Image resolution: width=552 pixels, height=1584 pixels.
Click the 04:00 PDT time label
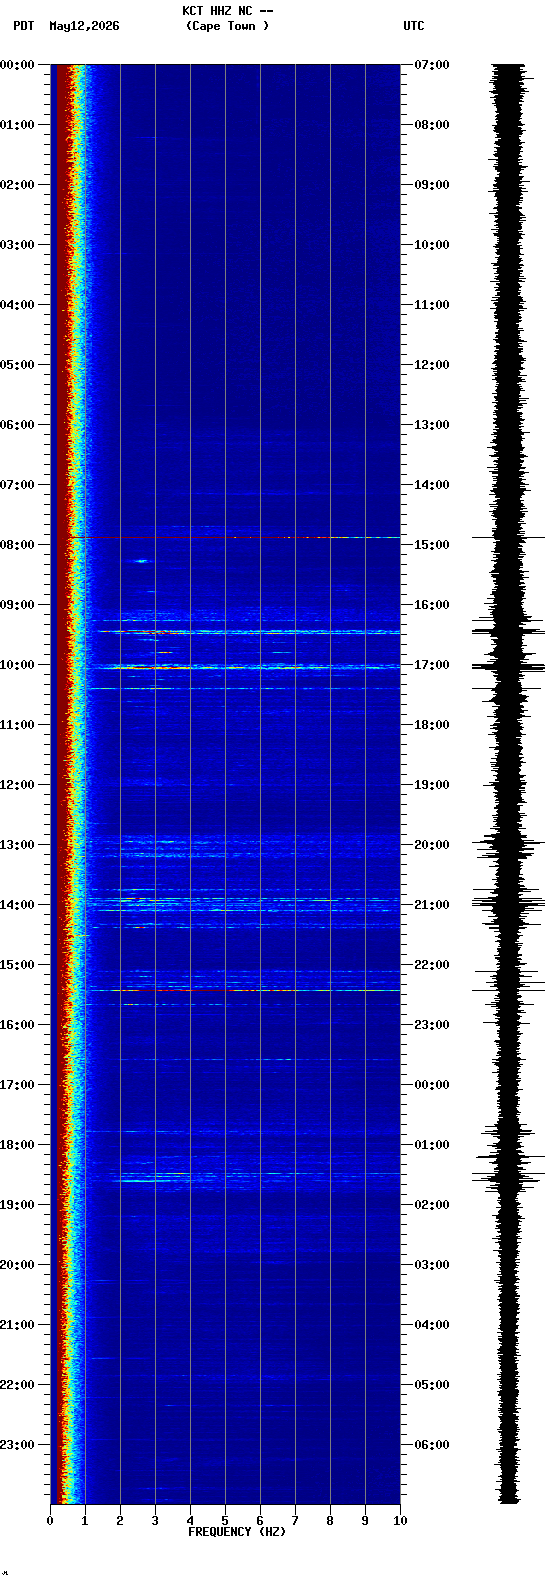(18, 305)
